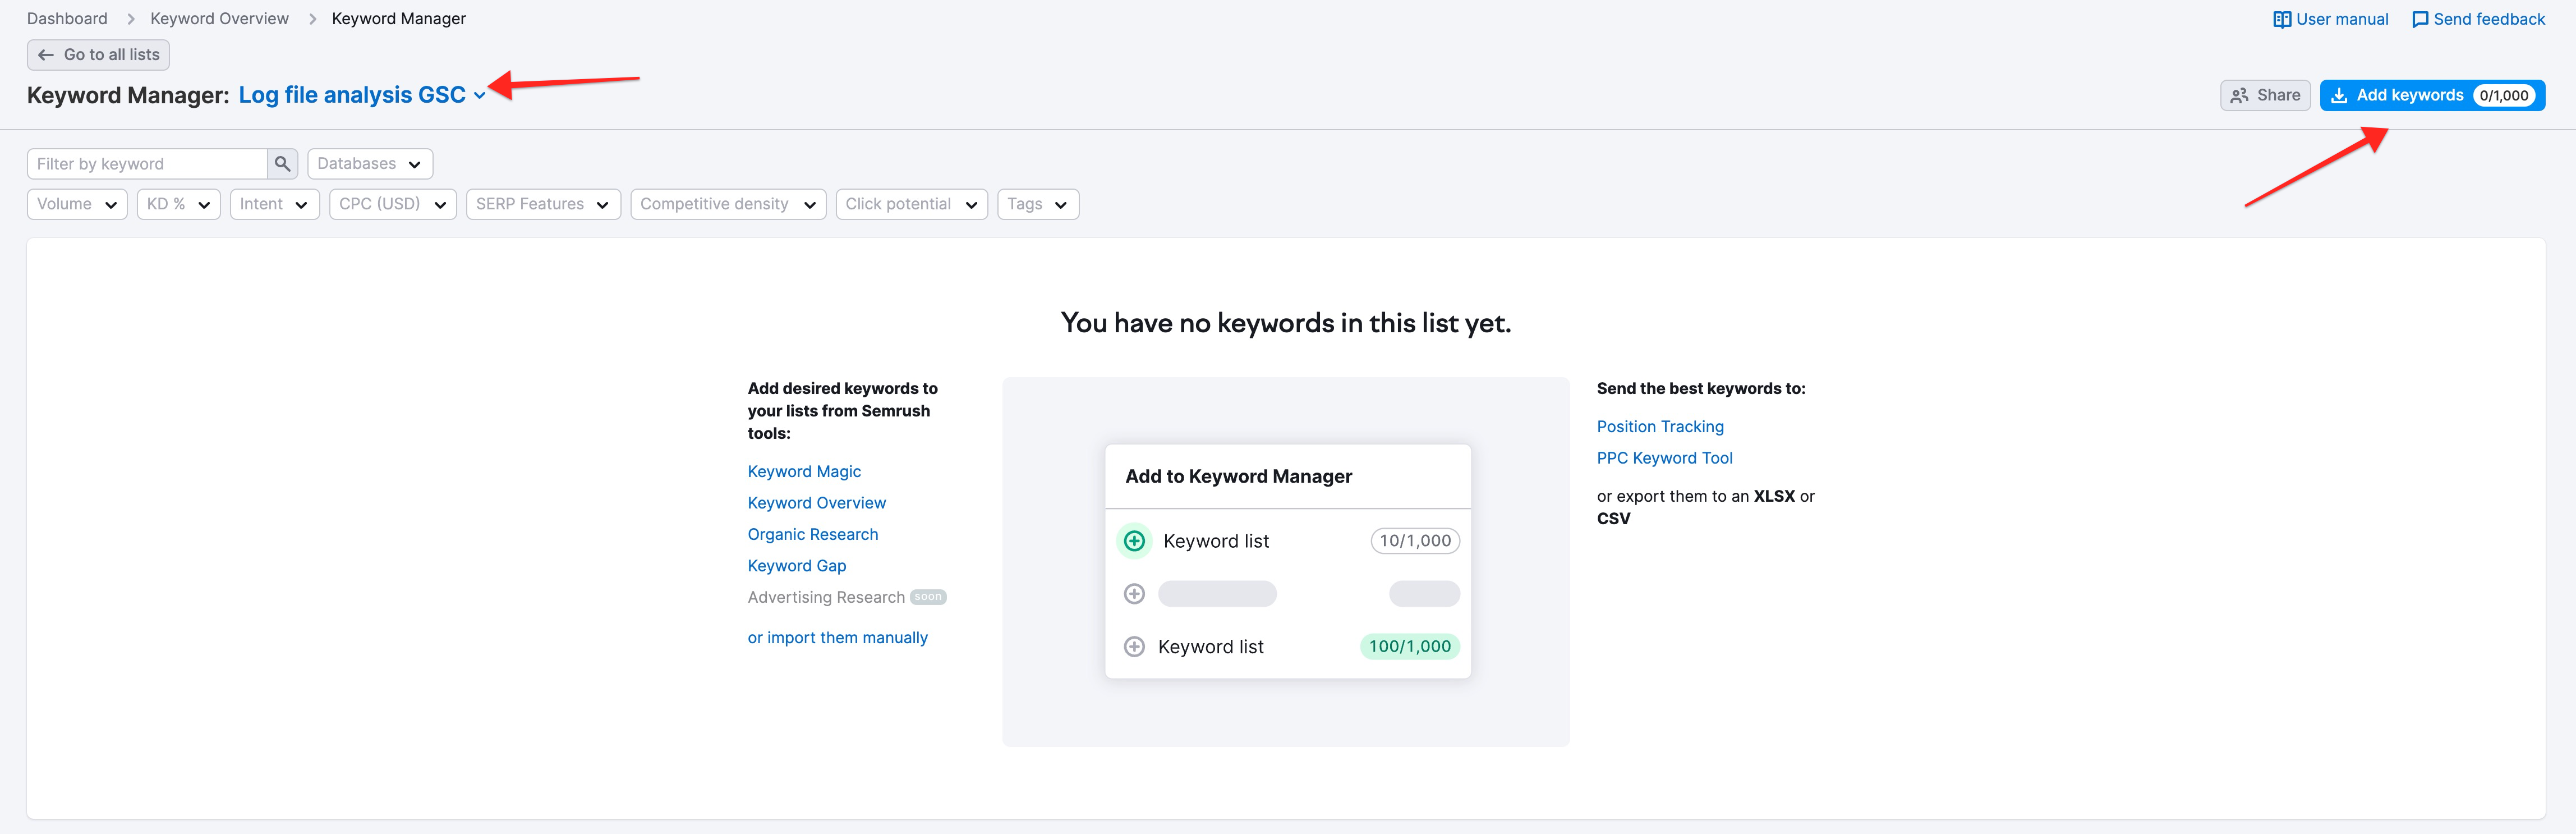The height and width of the screenshot is (834, 2576).
Task: Click the Share people icon
Action: (x=2239, y=96)
